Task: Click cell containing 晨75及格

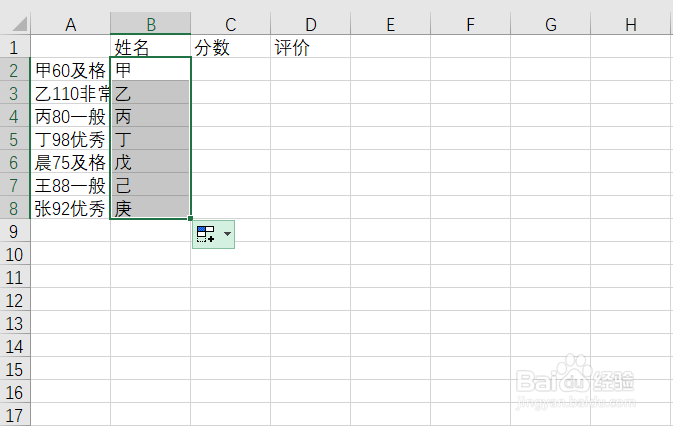Action: pos(70,162)
